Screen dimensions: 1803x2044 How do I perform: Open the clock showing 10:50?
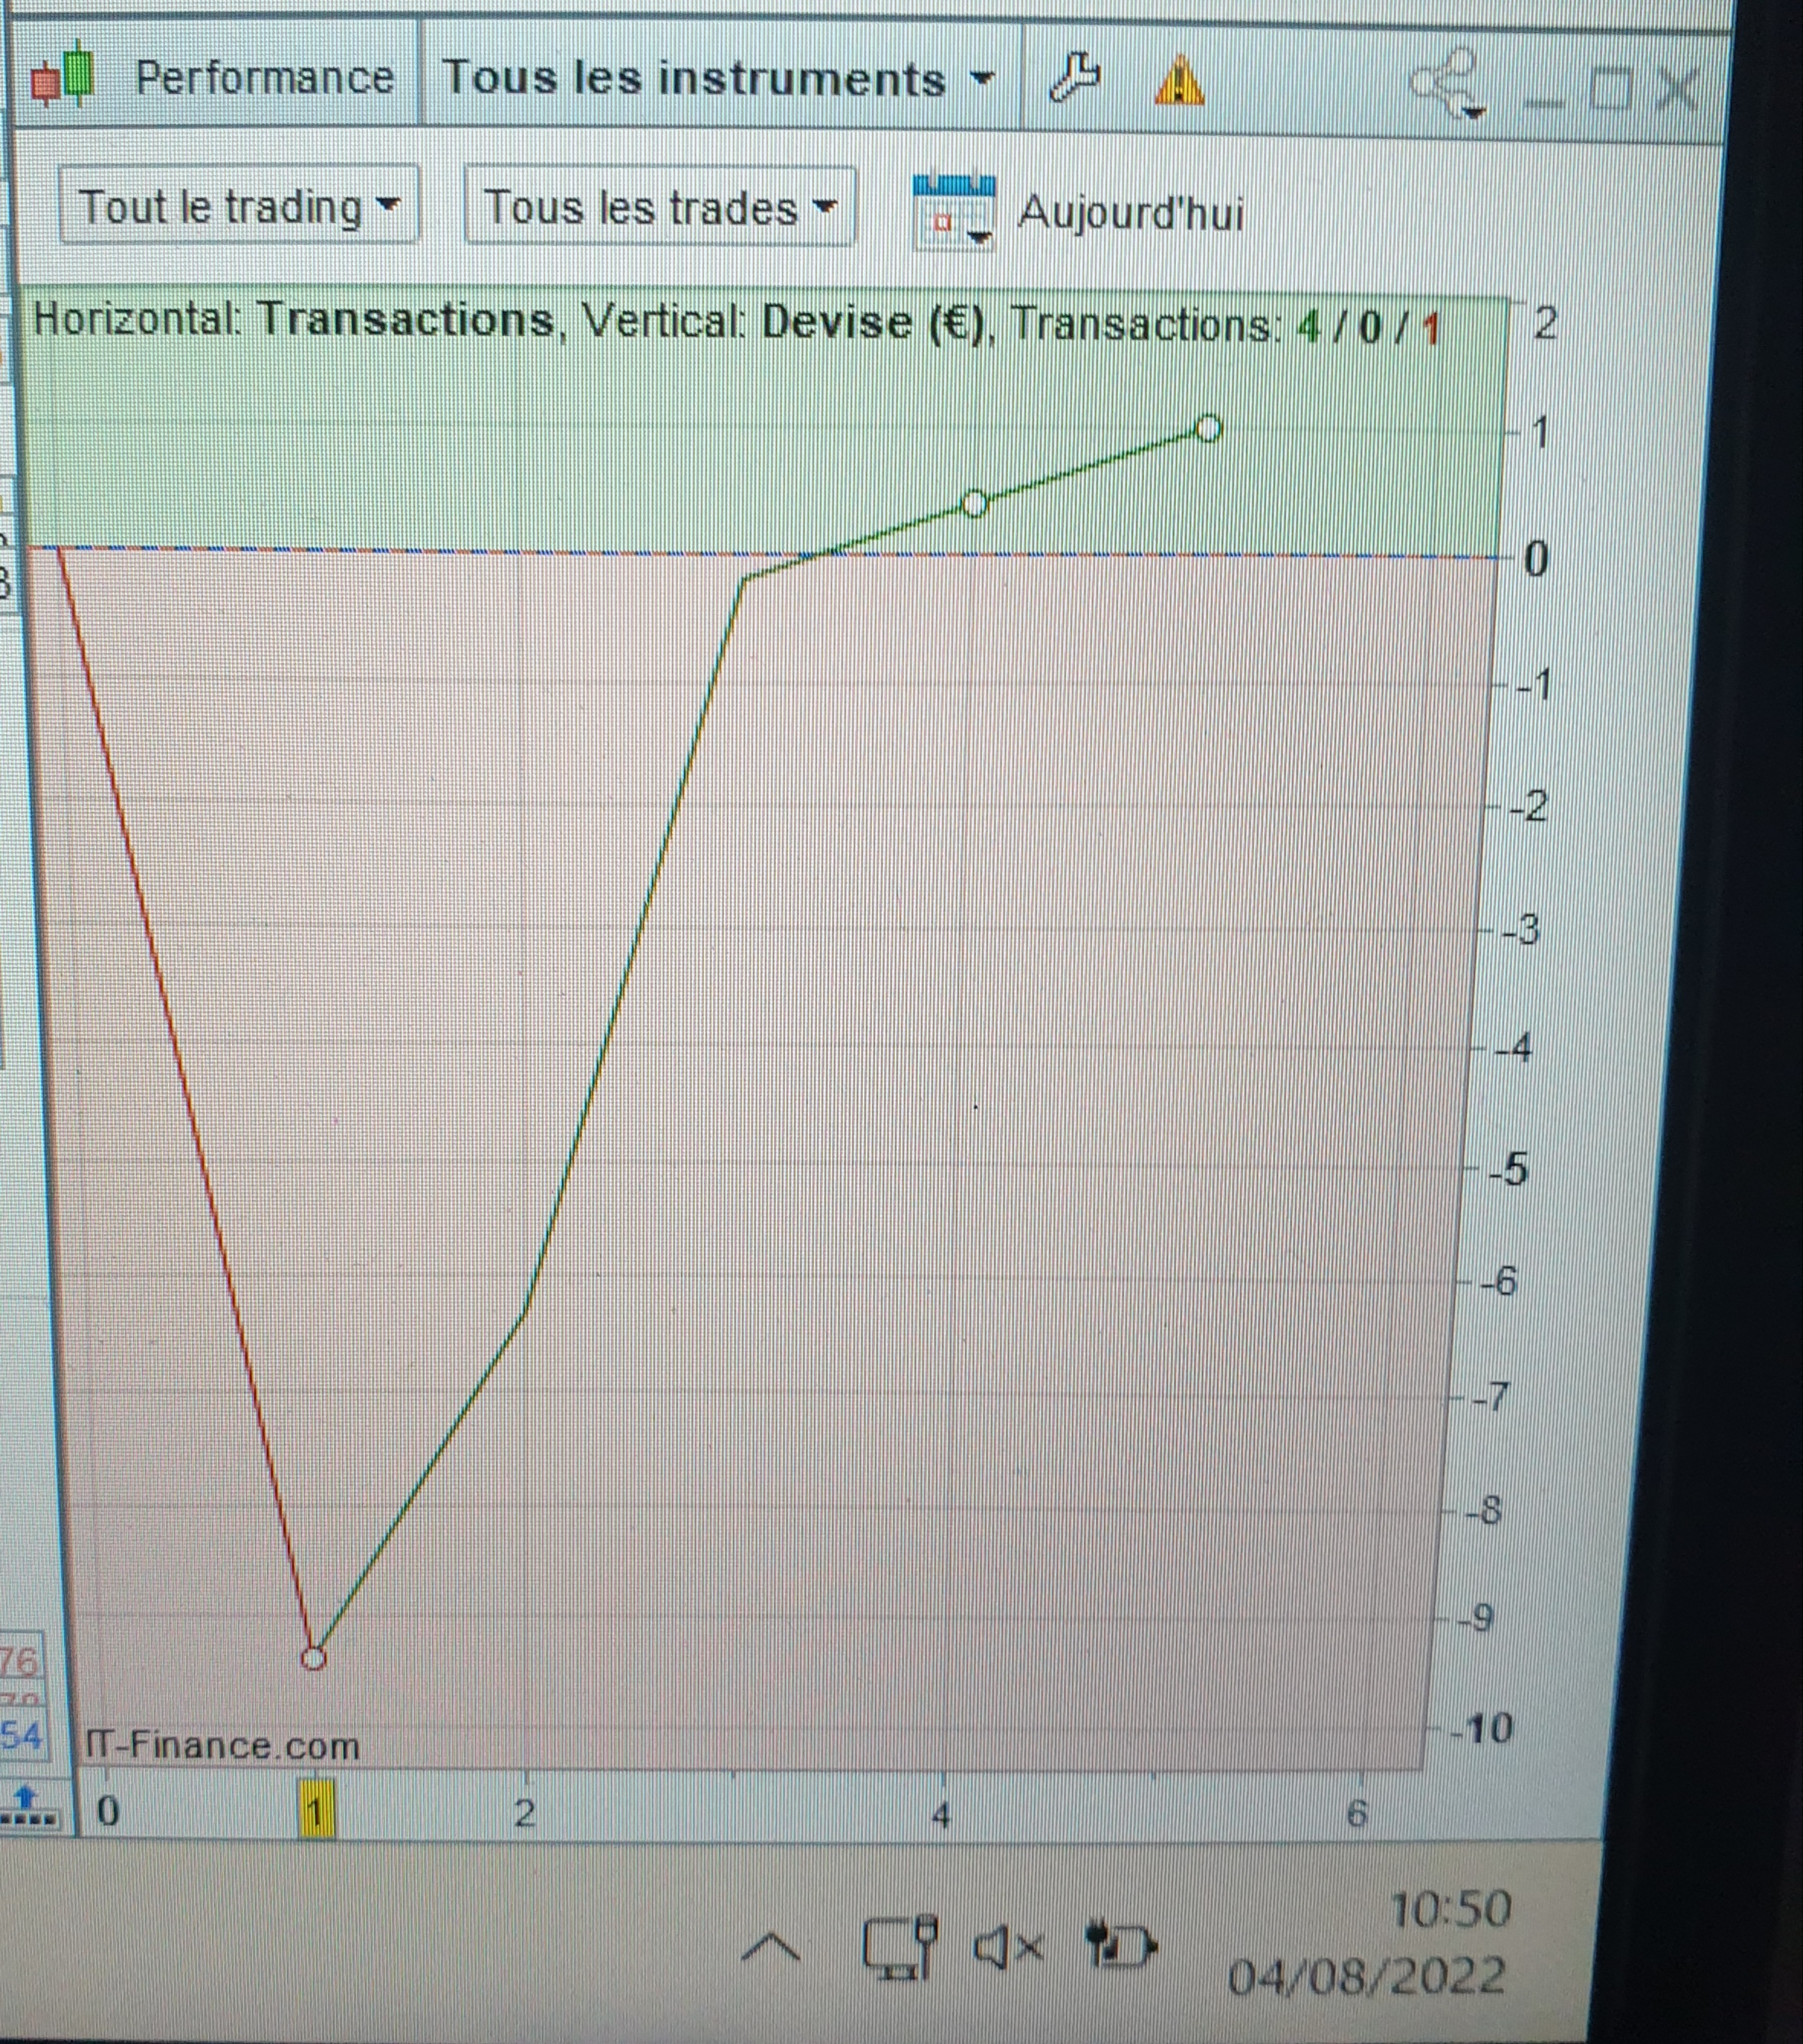pos(1450,1910)
